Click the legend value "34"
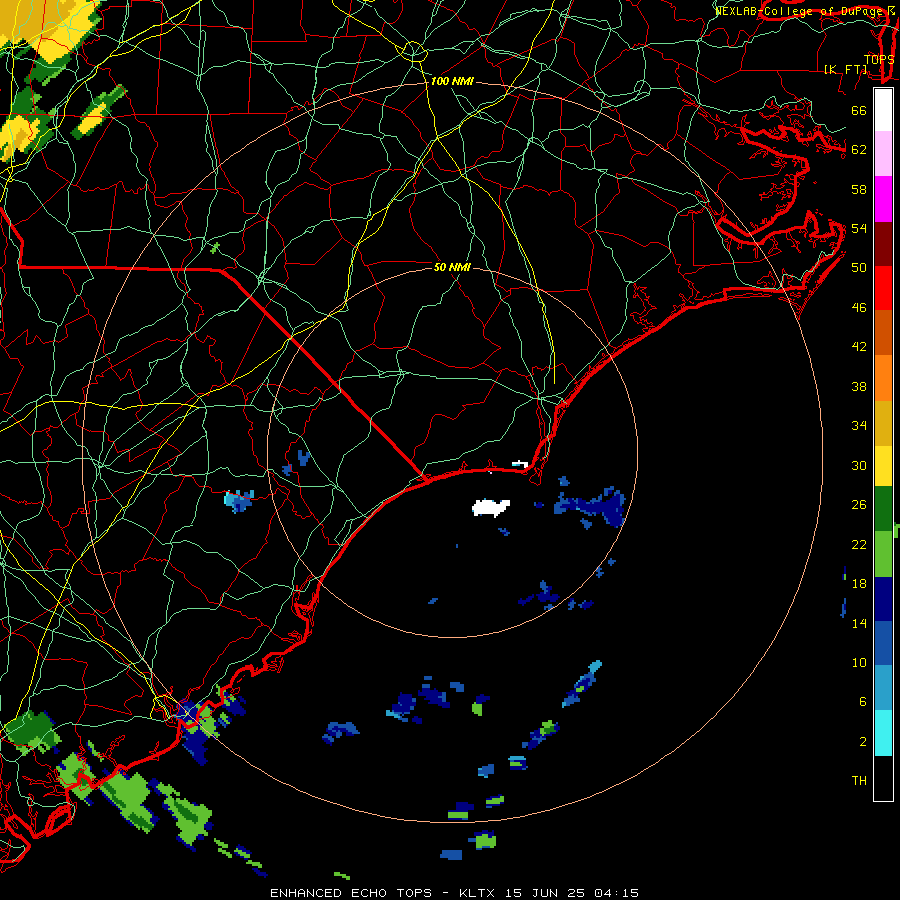900x900 pixels. click(859, 425)
